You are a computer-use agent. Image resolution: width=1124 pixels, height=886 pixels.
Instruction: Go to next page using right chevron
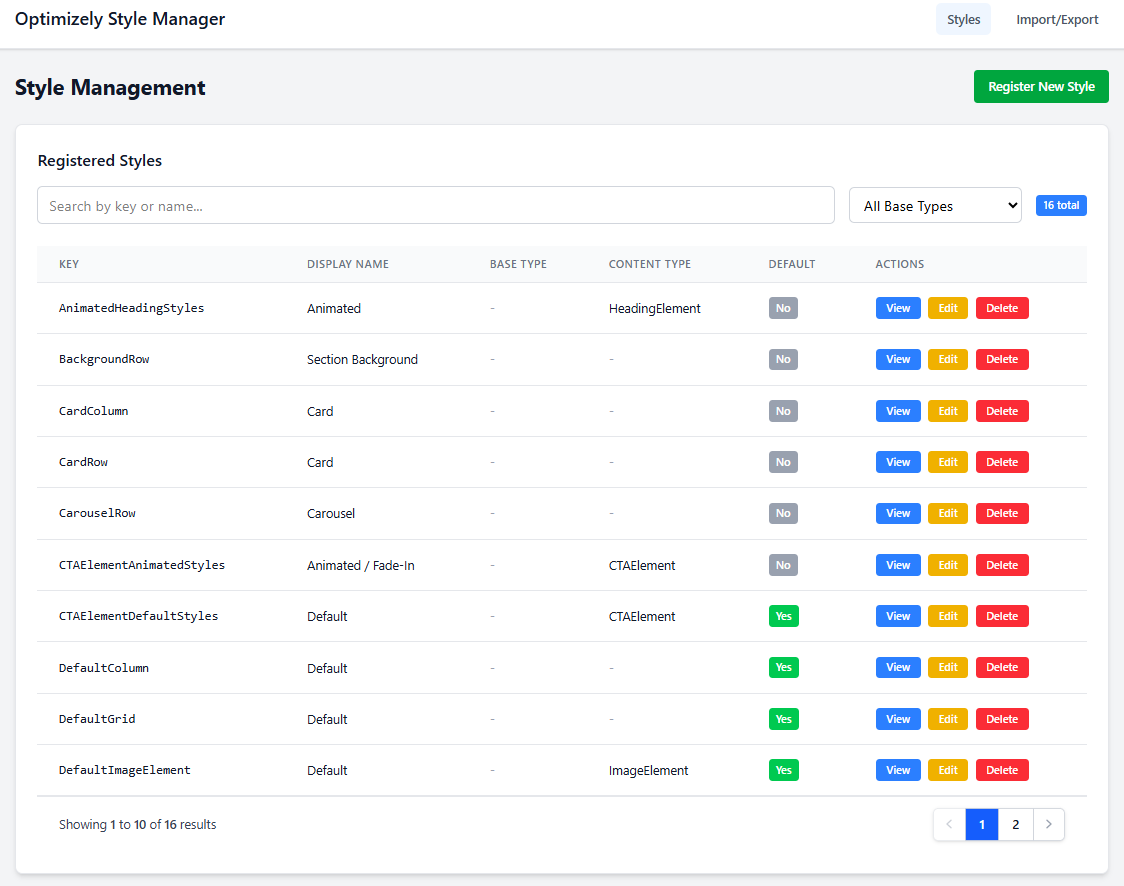pos(1048,825)
